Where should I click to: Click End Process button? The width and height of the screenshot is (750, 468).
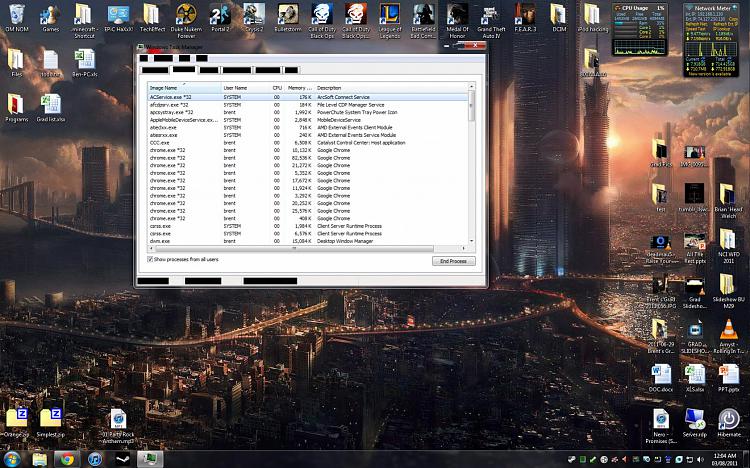[x=453, y=261]
